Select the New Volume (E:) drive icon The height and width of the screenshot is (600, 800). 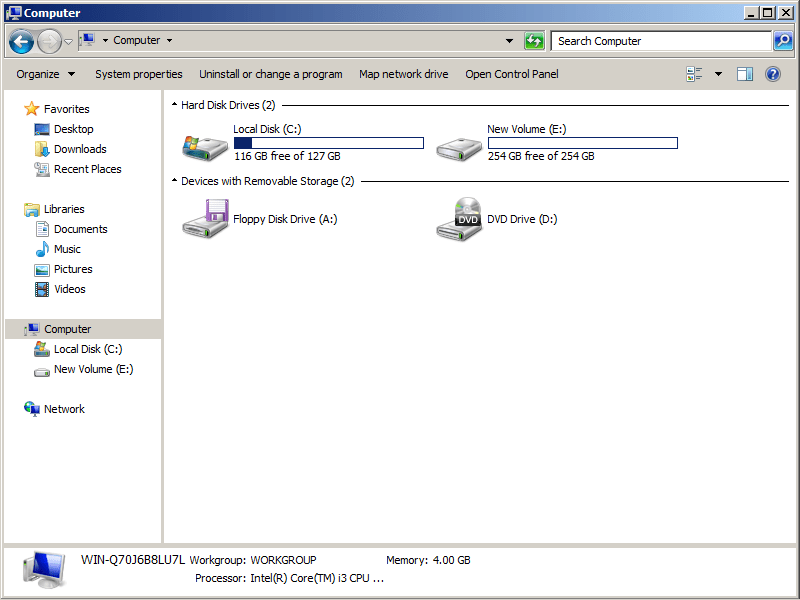[459, 145]
